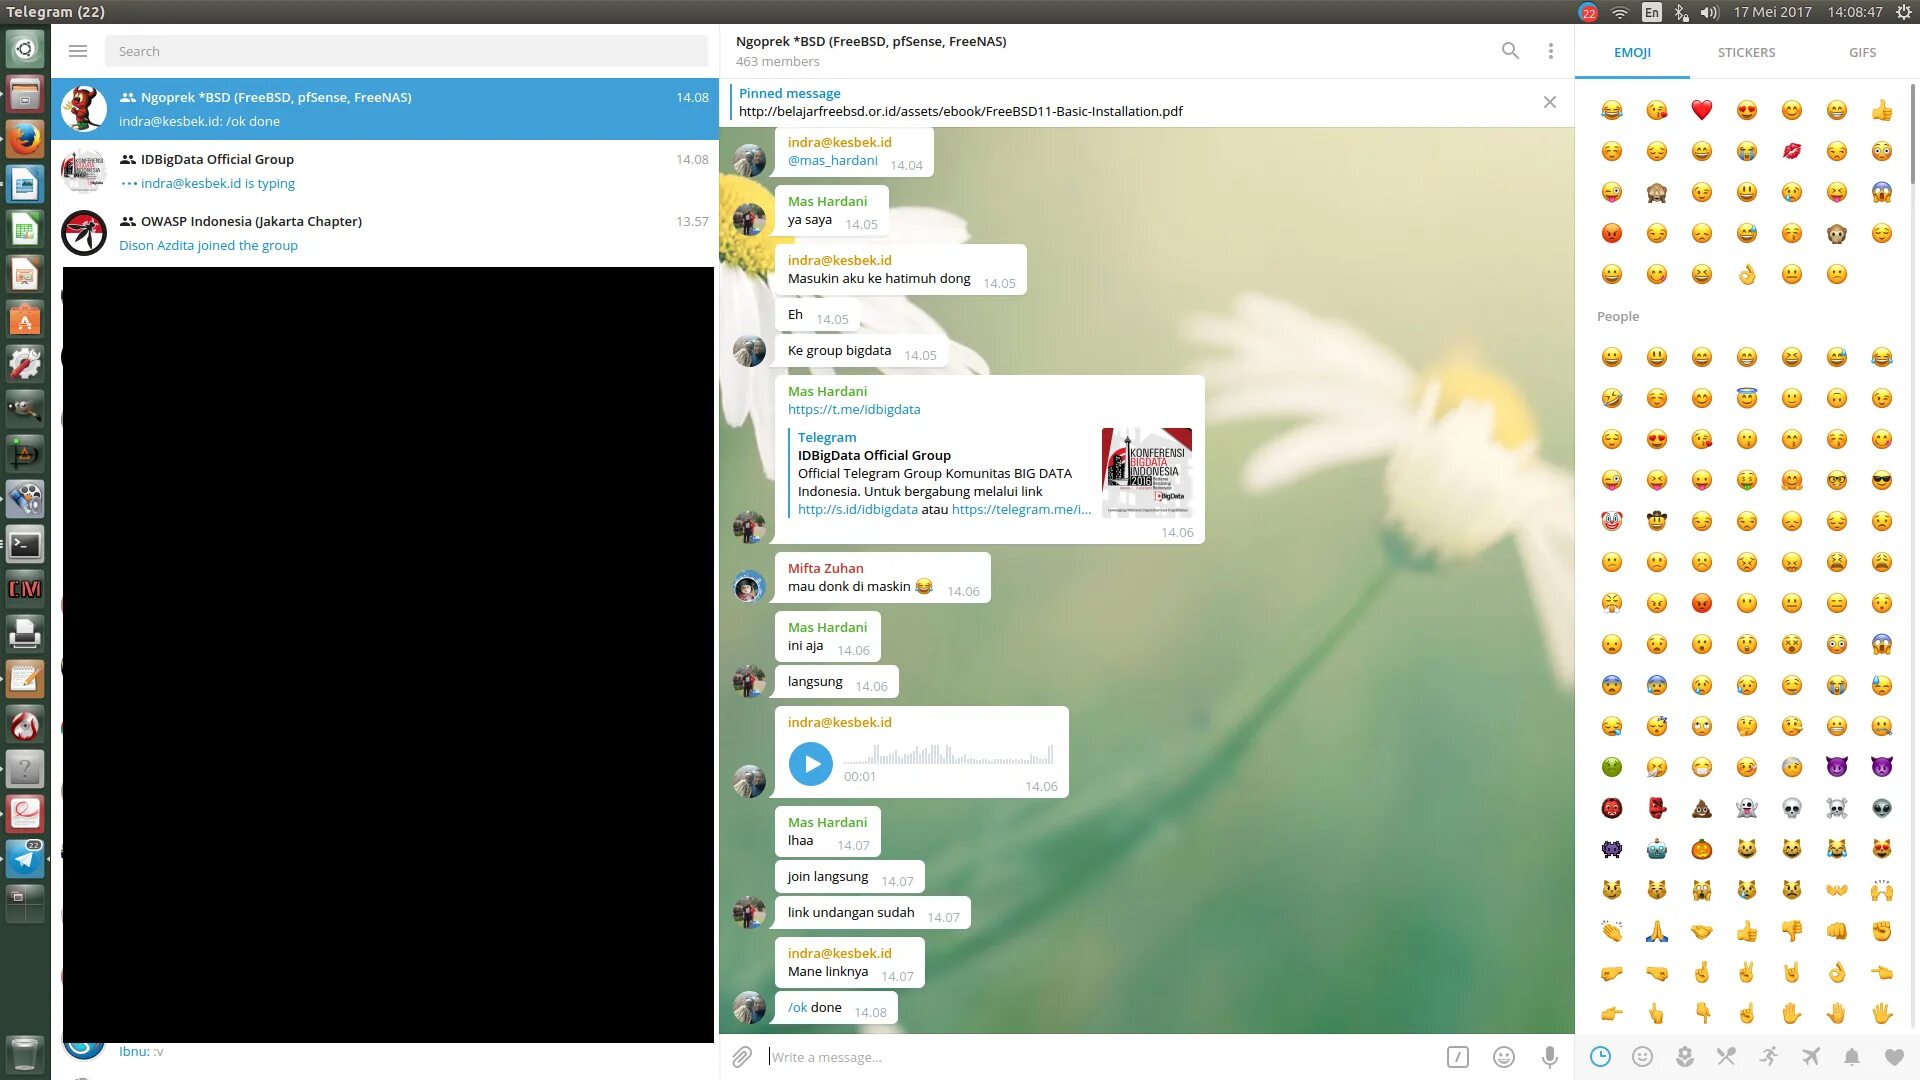Play the voice message from indra@kesbek.id

click(810, 764)
